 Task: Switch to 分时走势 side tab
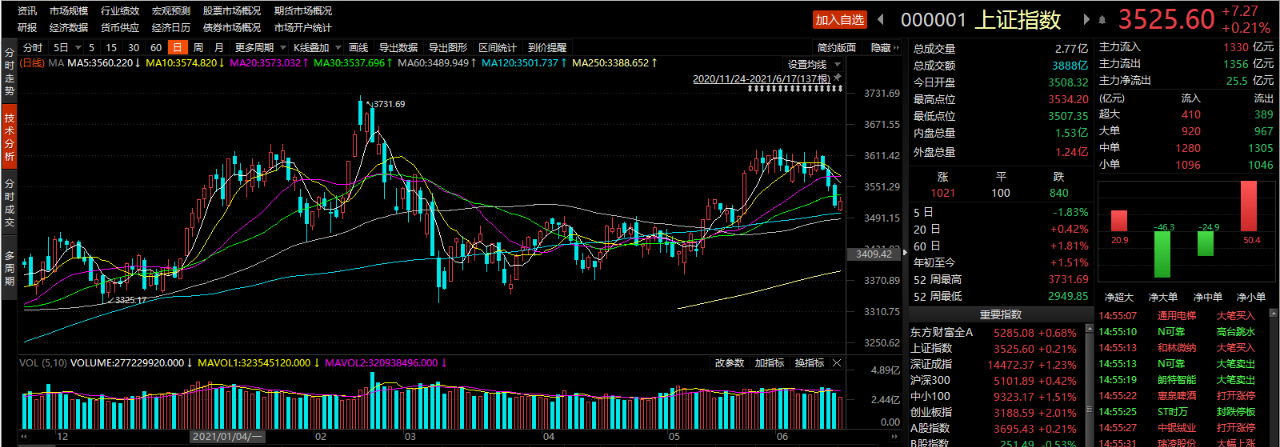tap(8, 71)
